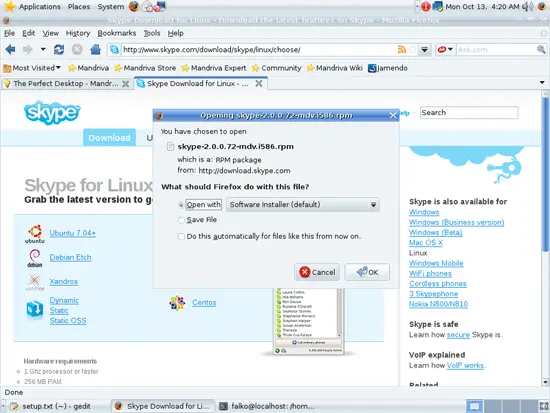
Task: Open the Edit menu
Action: click(x=28, y=33)
